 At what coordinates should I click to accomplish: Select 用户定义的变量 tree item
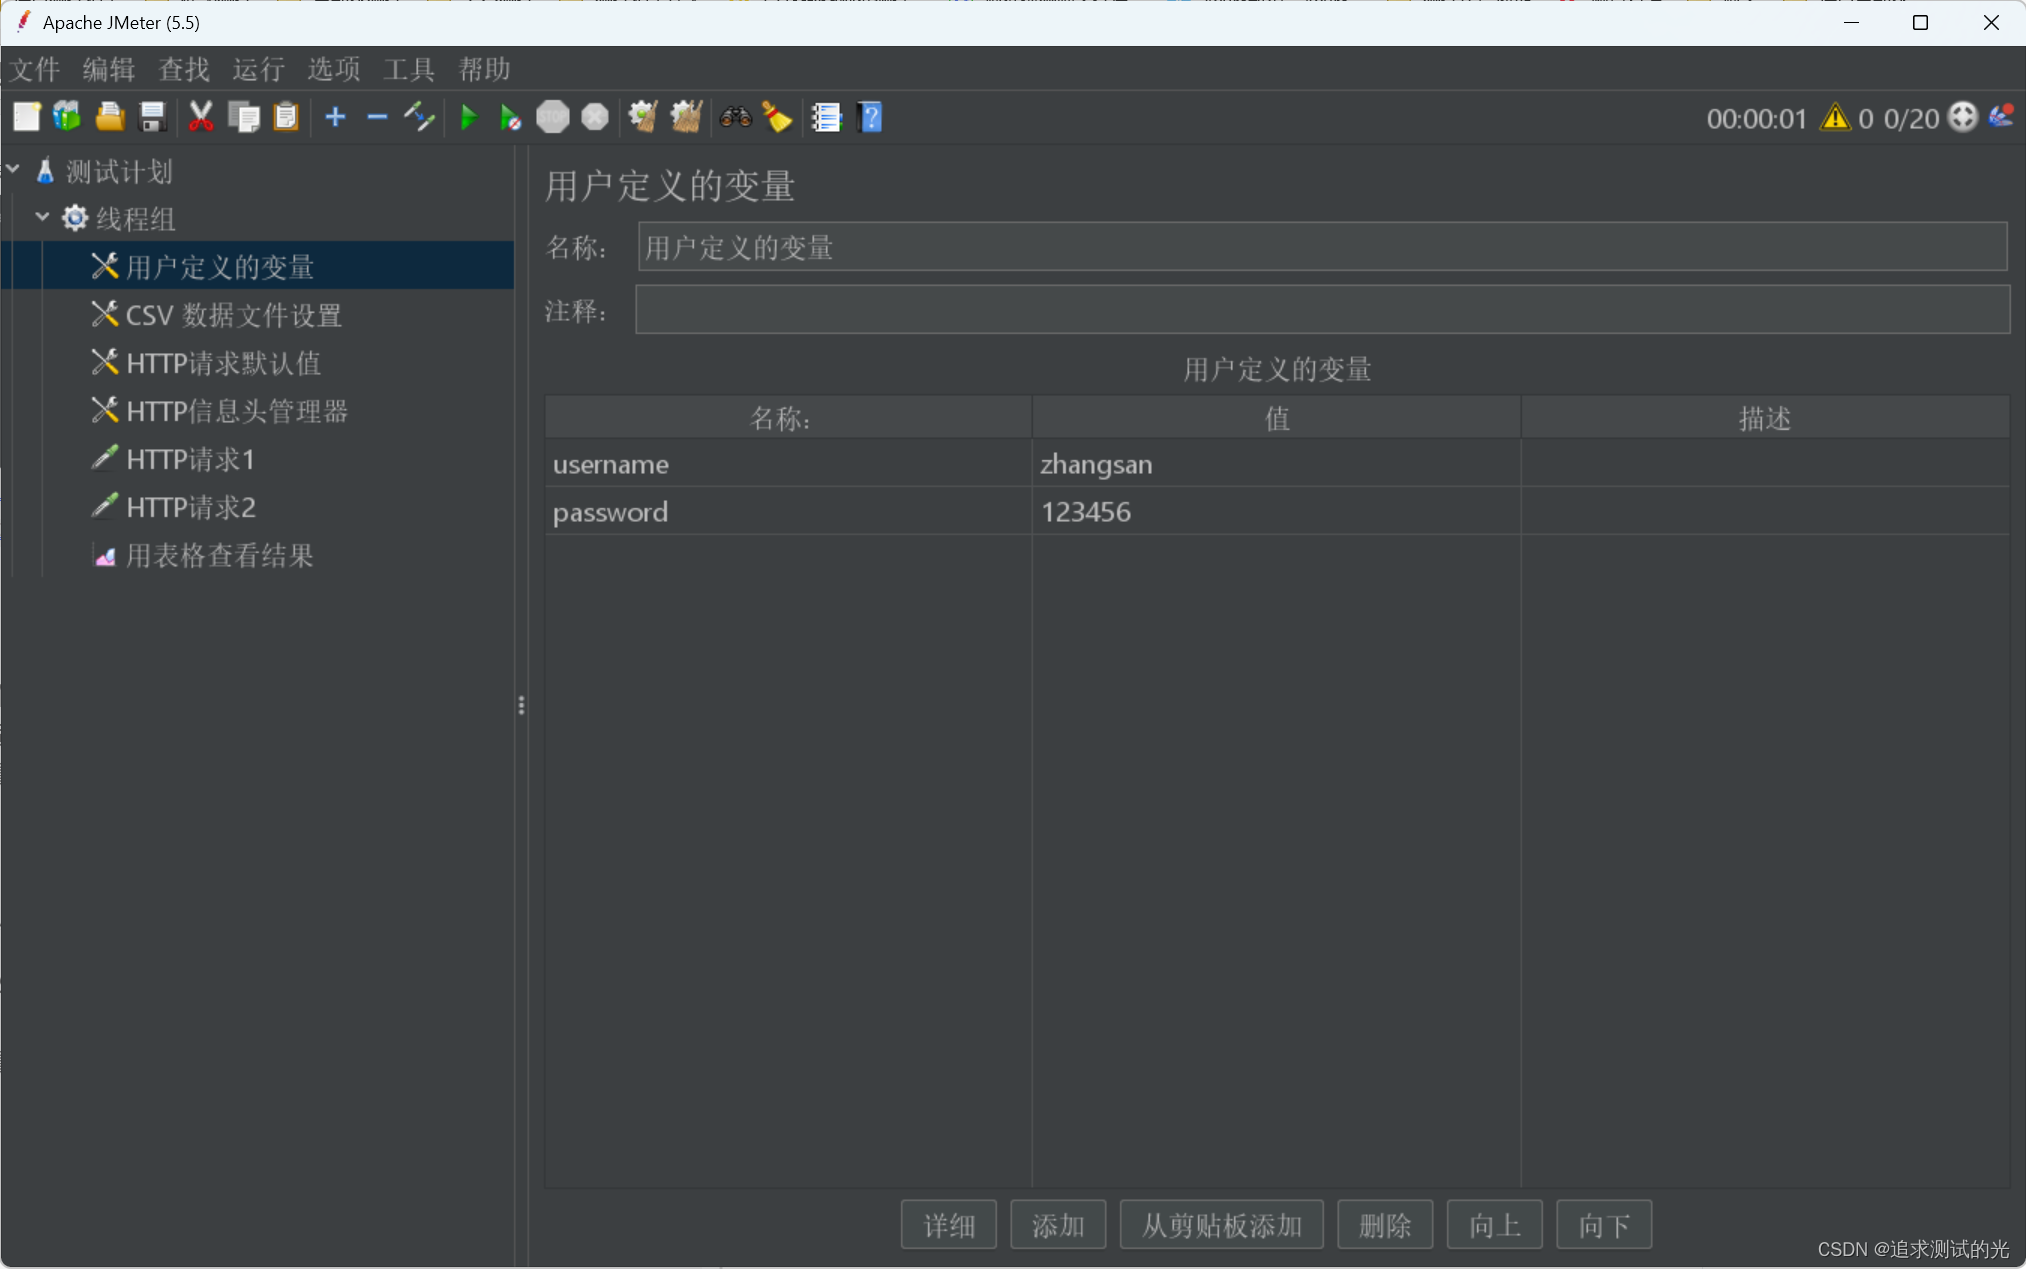[220, 266]
